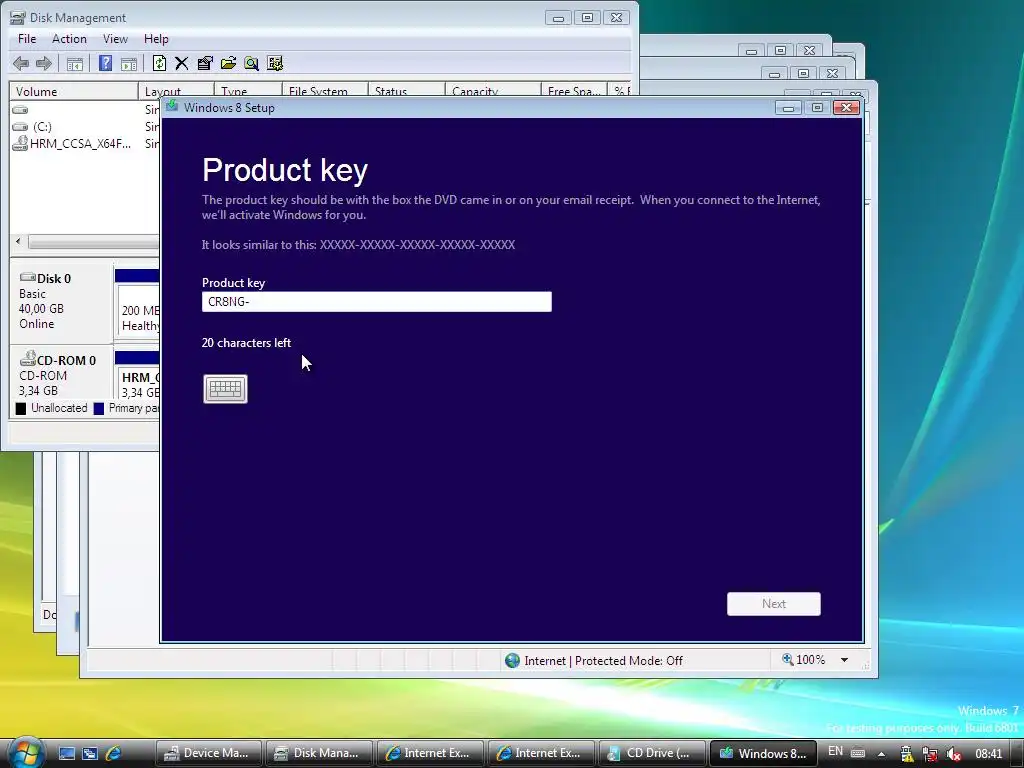Click Switch between windows quick launch icon
Viewport: 1024px width, 768px height.
tap(89, 753)
